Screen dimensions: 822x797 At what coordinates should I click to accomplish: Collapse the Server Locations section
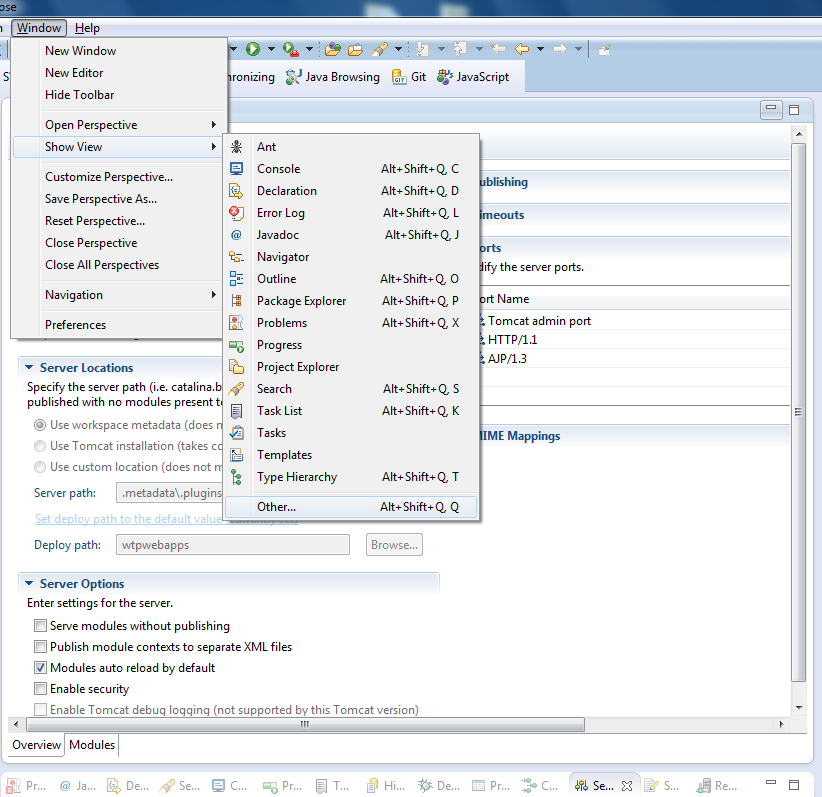click(29, 367)
